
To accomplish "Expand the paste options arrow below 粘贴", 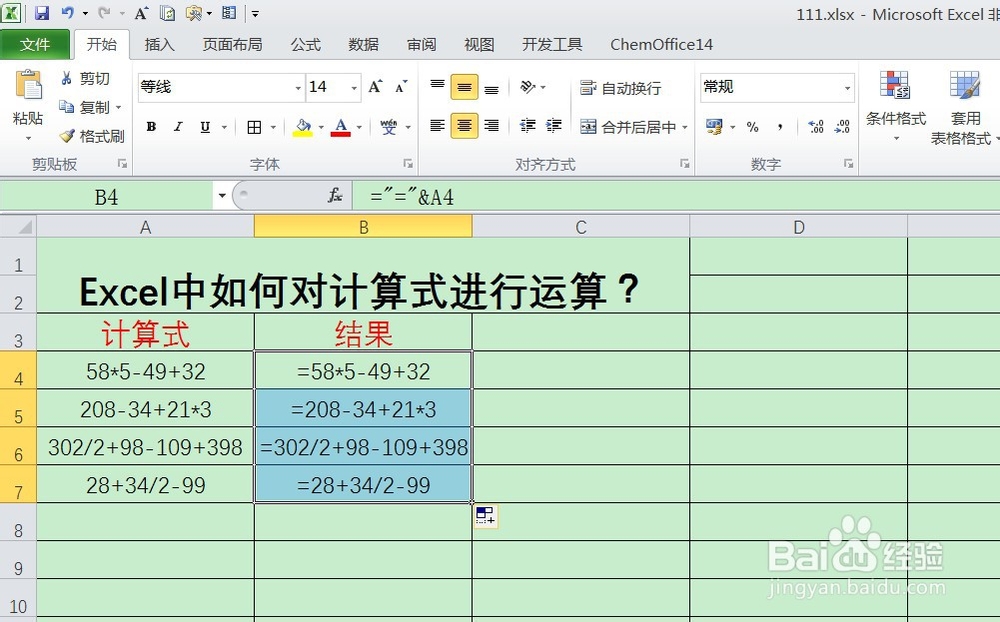I will (x=28, y=138).
